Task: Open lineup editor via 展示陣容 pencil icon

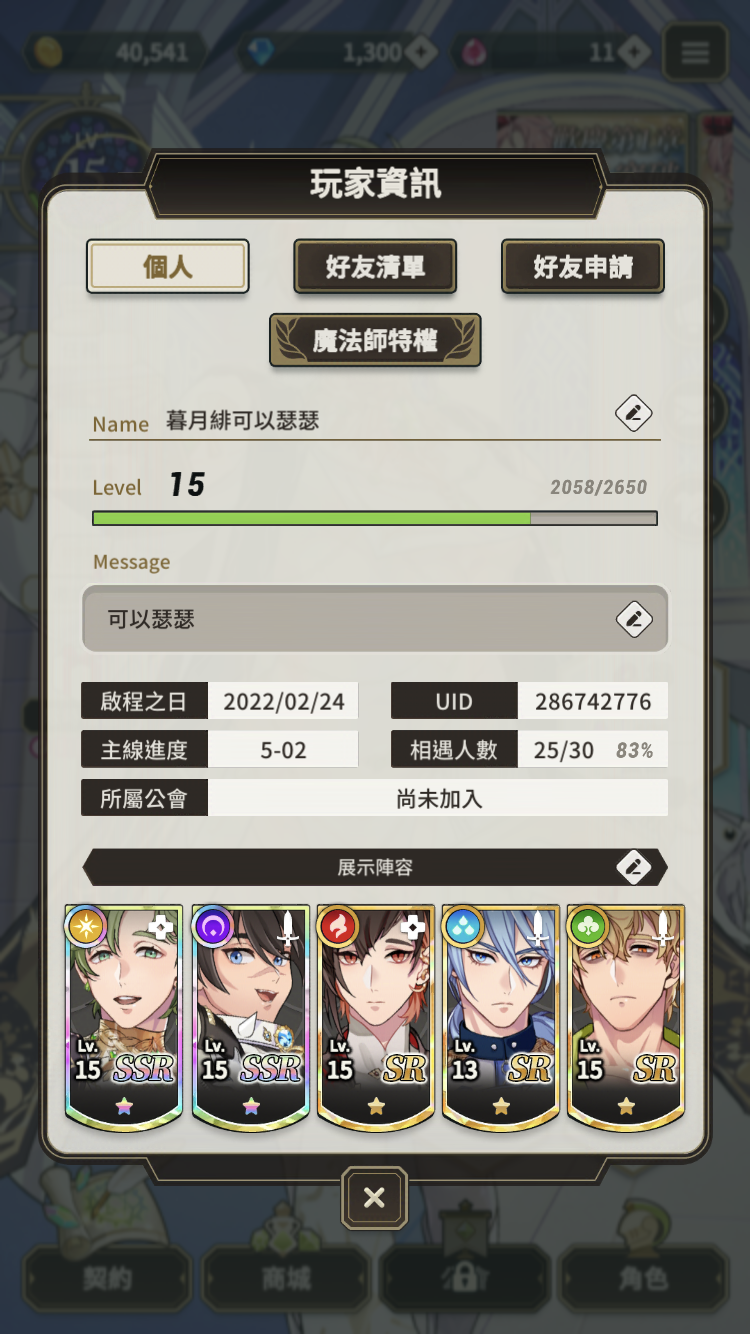Action: (634, 867)
